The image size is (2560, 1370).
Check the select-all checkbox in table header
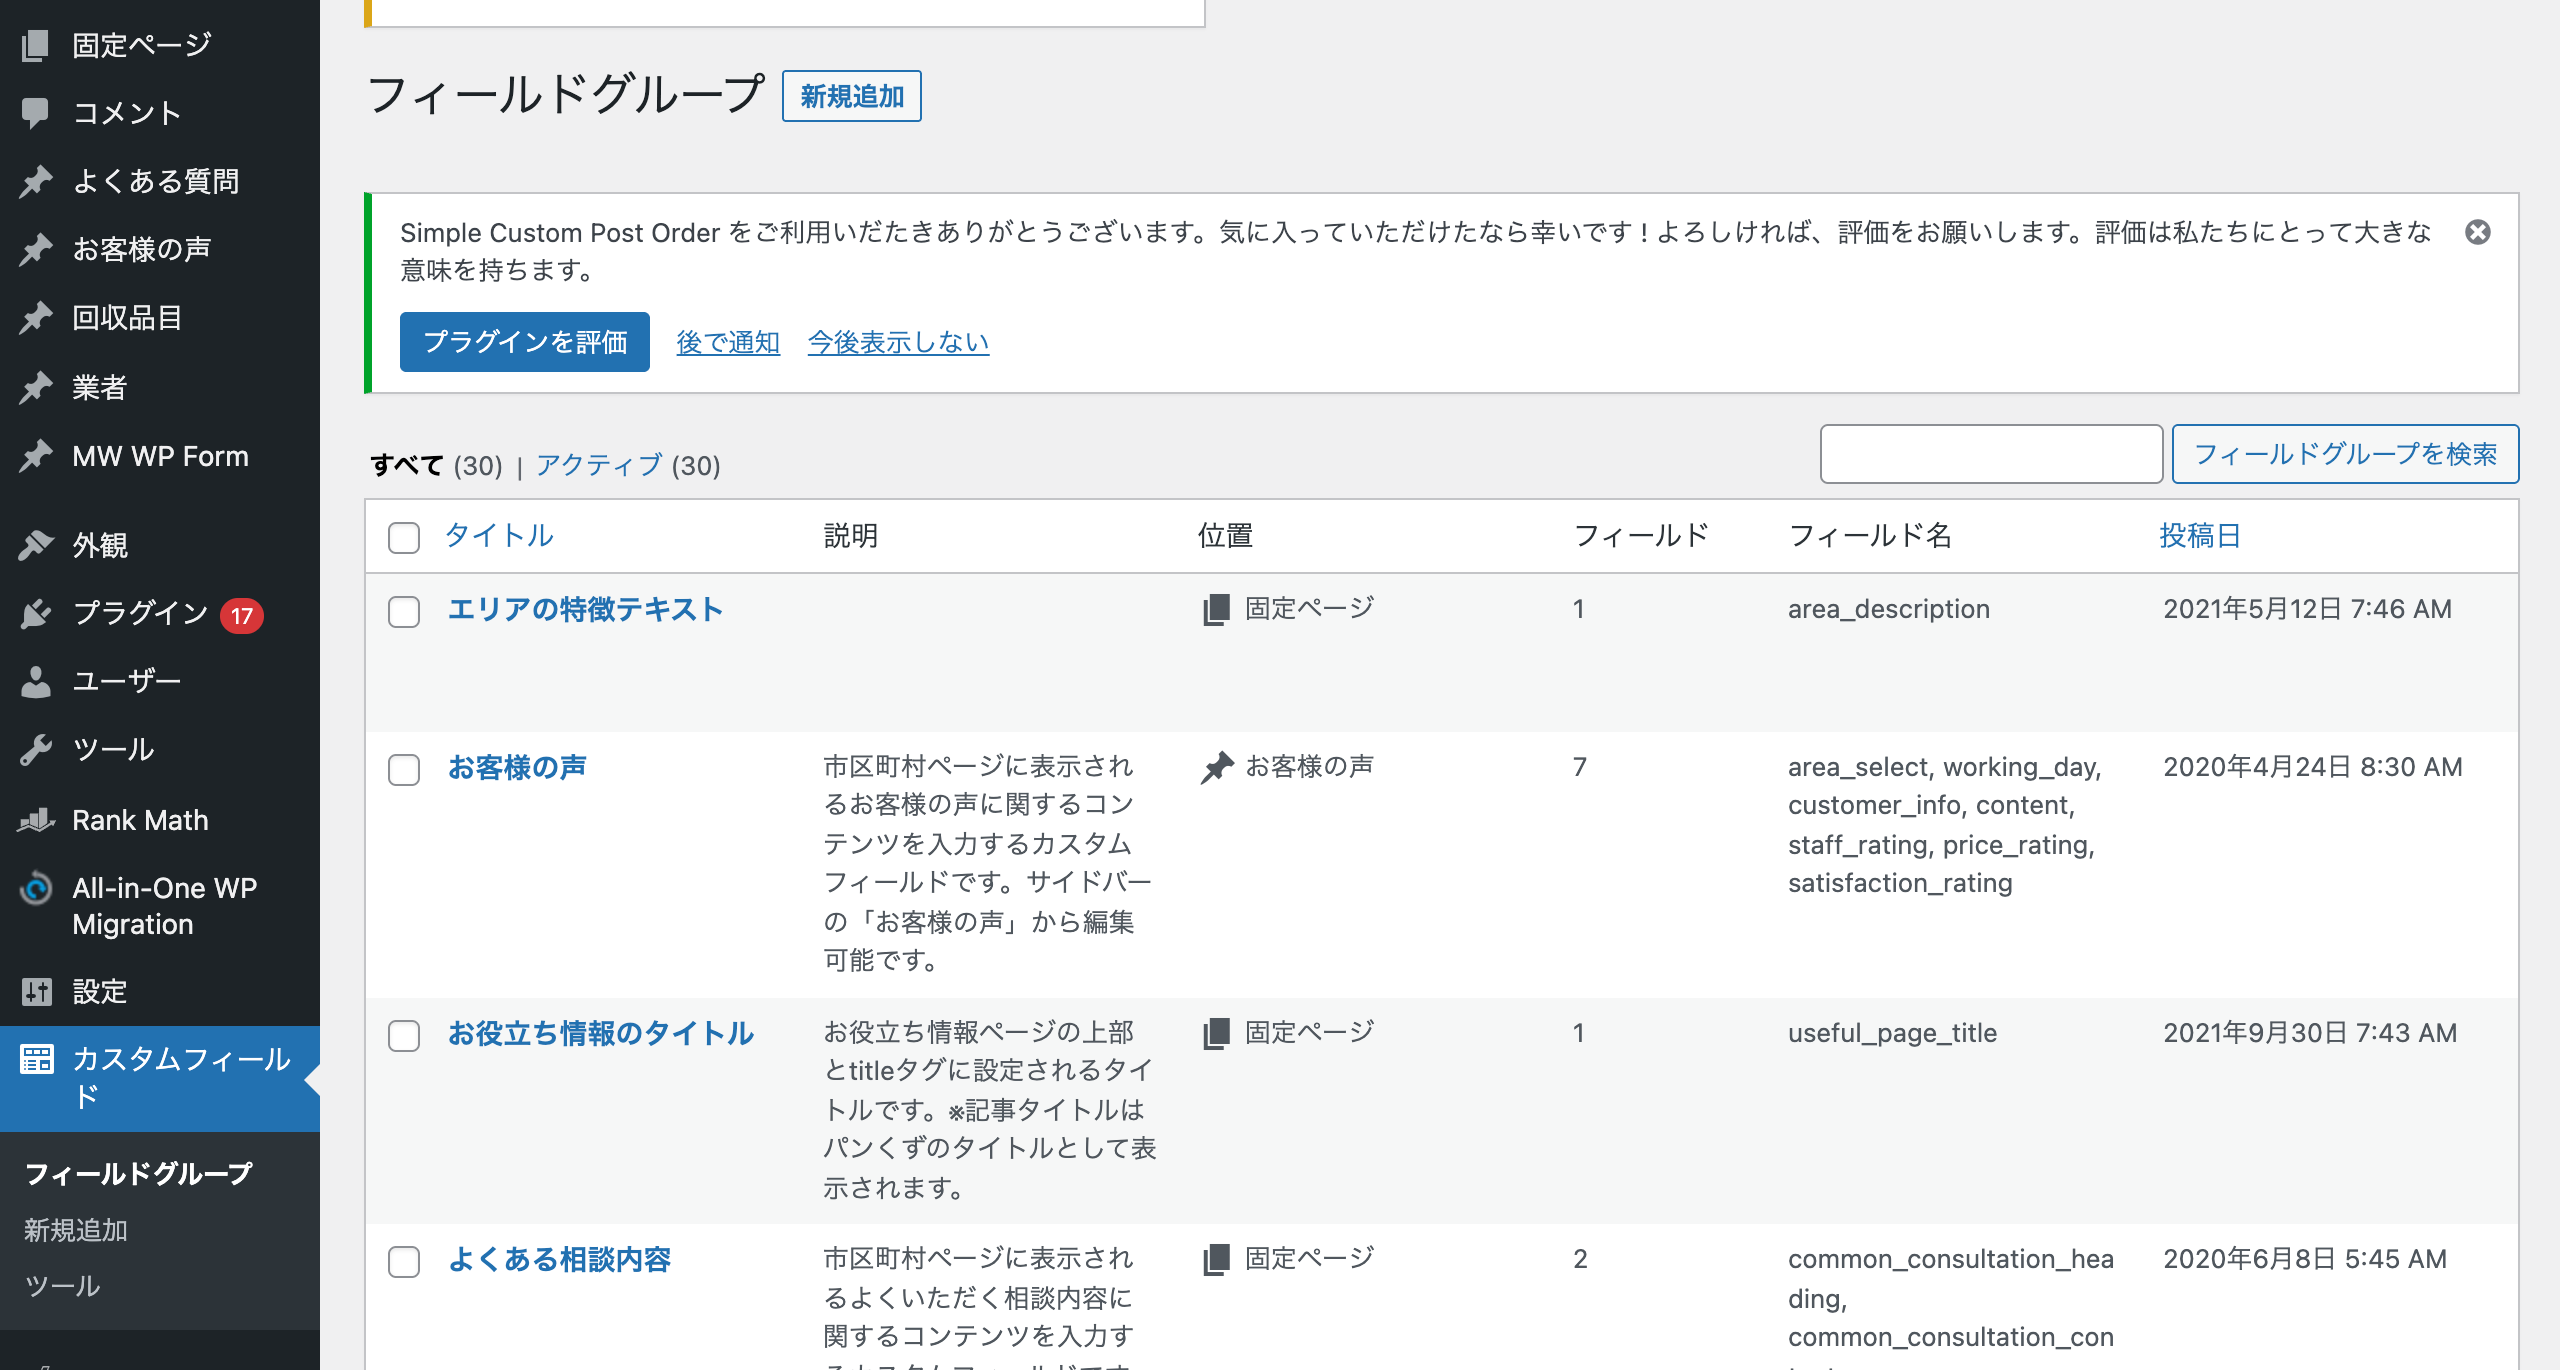404,537
